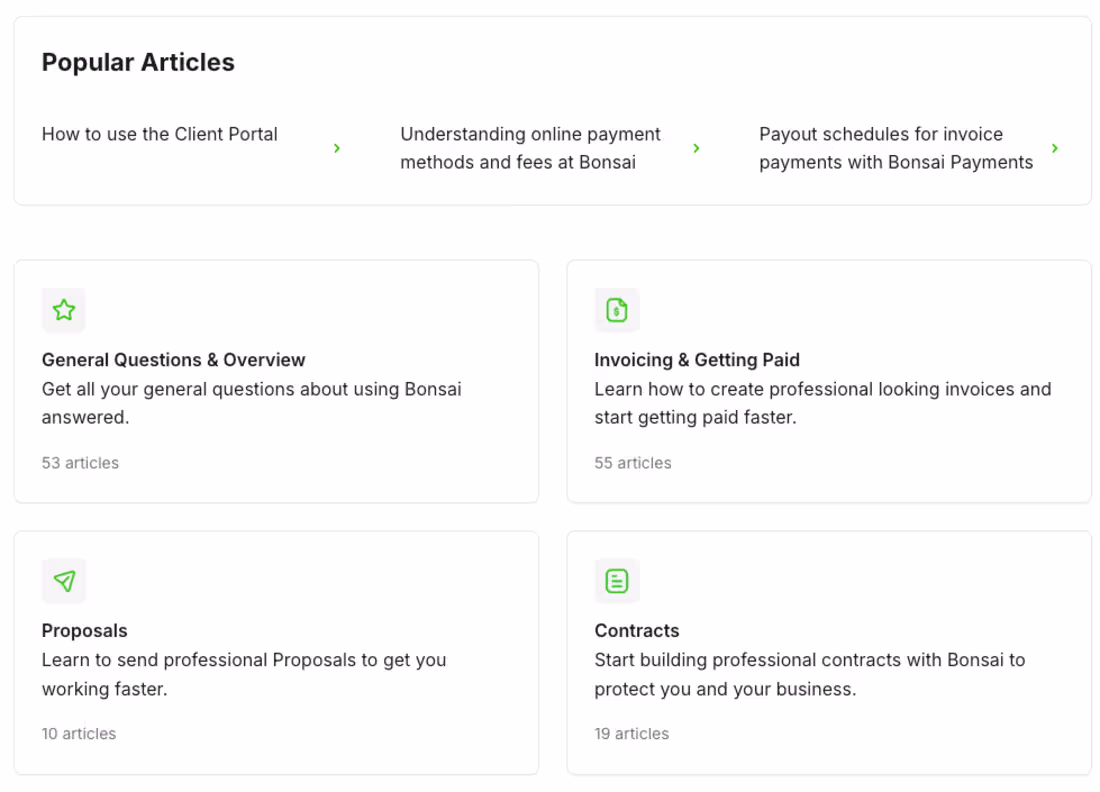Go to Invoicing & Getting Paid title
1100x792 pixels.
pyautogui.click(x=697, y=360)
